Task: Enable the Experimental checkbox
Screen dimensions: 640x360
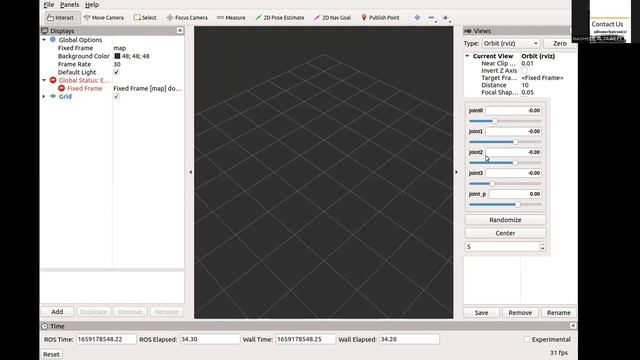Action: 527,339
